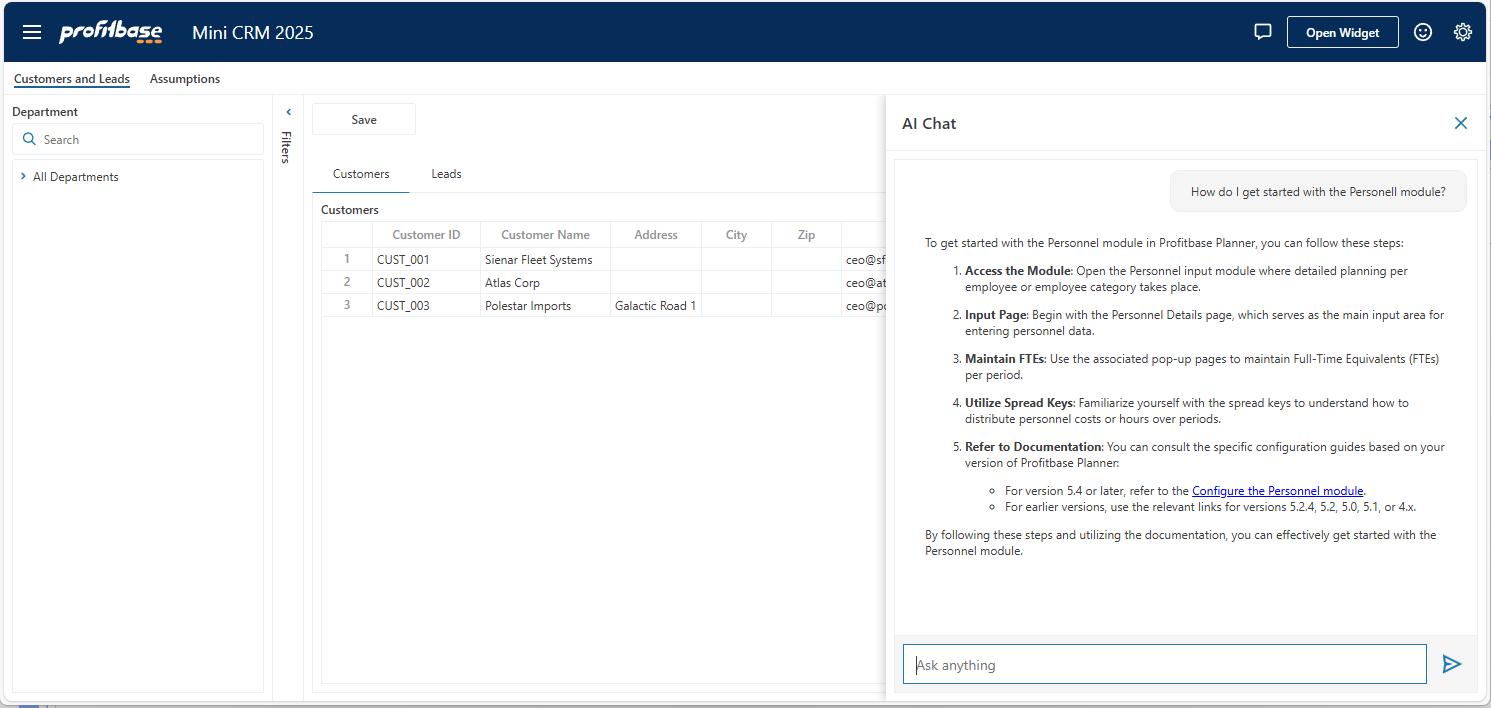Click the Customer ID column header

tap(426, 235)
